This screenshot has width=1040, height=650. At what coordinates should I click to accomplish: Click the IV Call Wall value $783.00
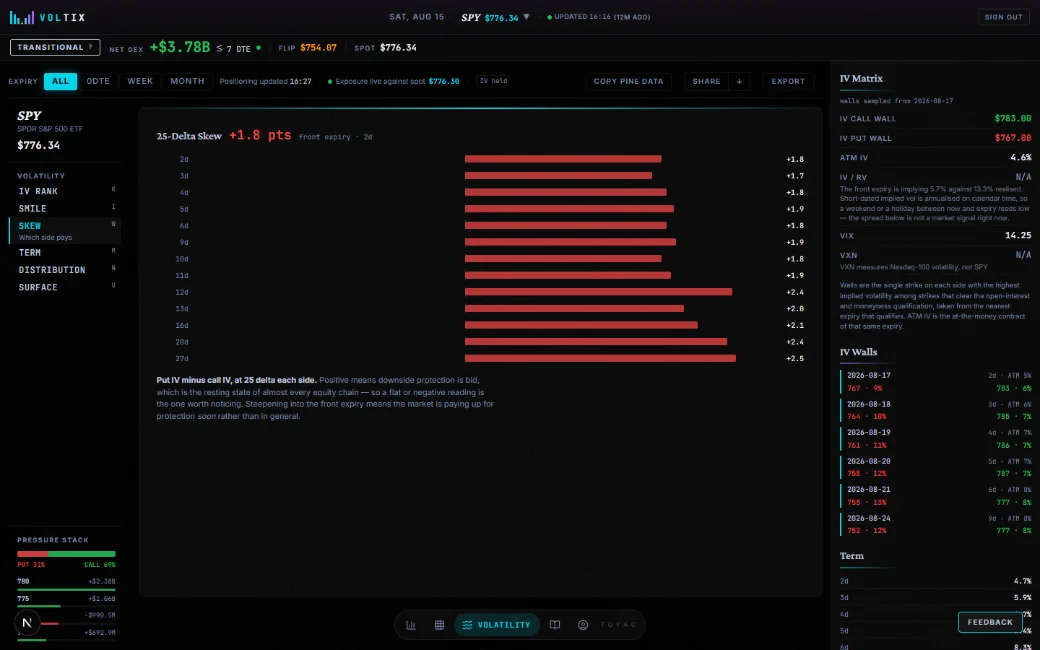(x=1013, y=119)
